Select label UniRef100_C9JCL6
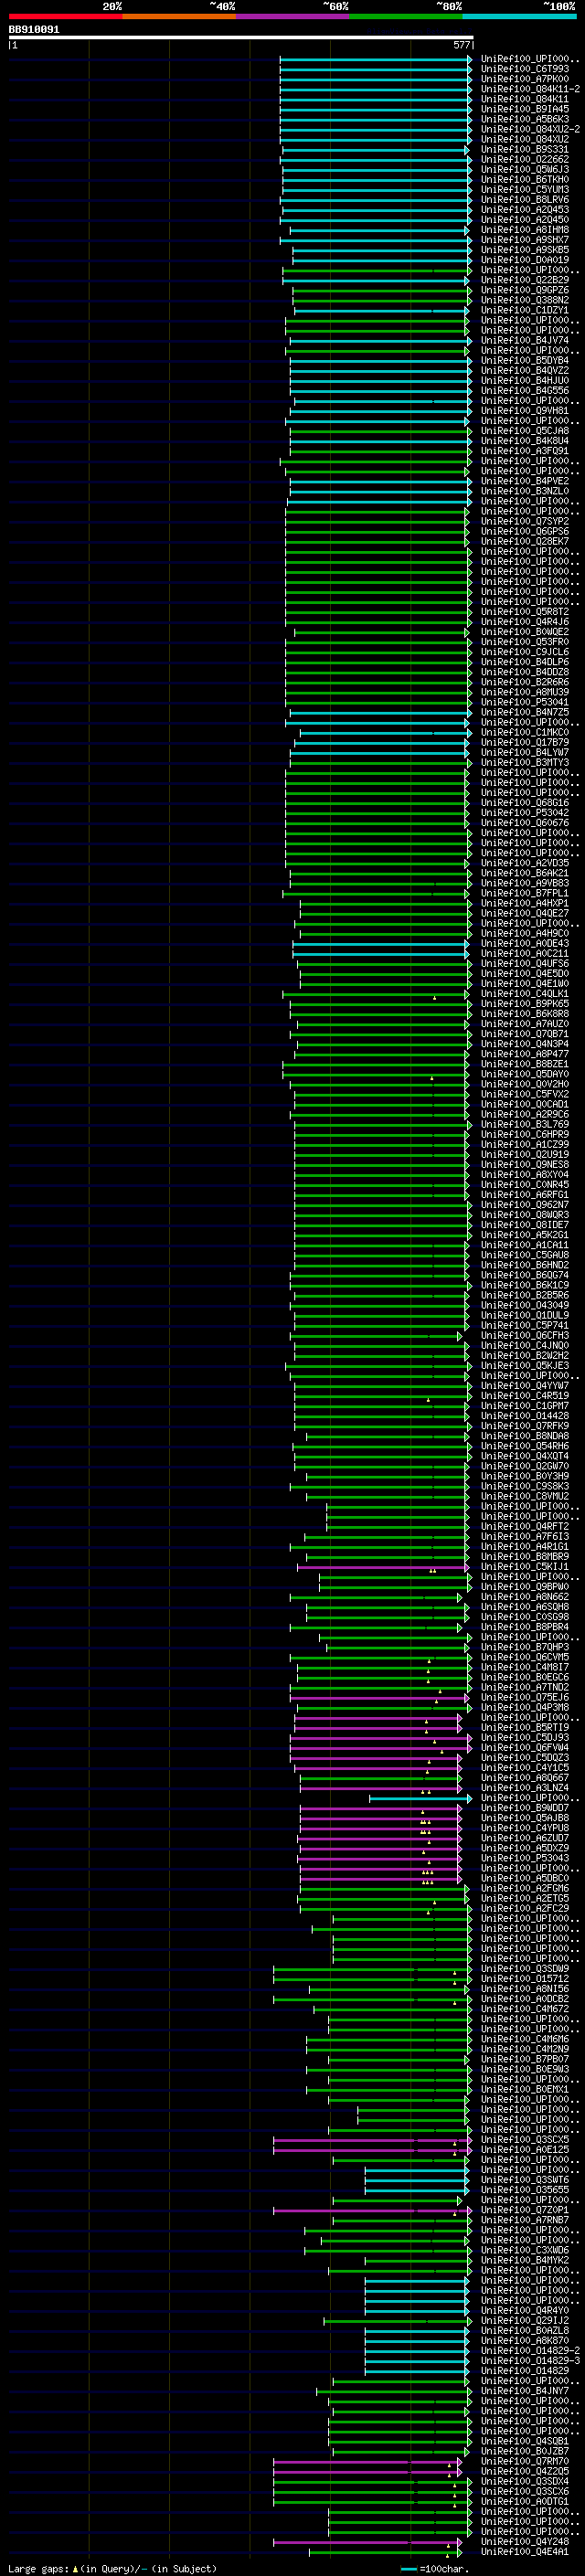Viewport: 585px width, 2576px height. (525, 652)
